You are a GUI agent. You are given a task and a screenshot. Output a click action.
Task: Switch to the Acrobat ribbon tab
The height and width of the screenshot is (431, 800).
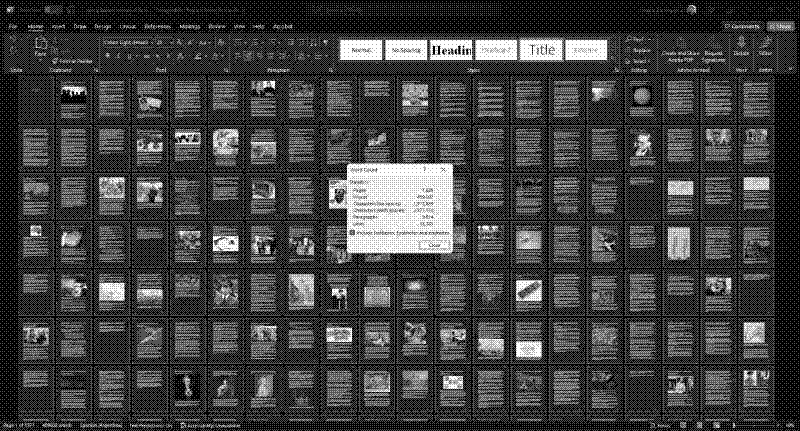click(283, 27)
